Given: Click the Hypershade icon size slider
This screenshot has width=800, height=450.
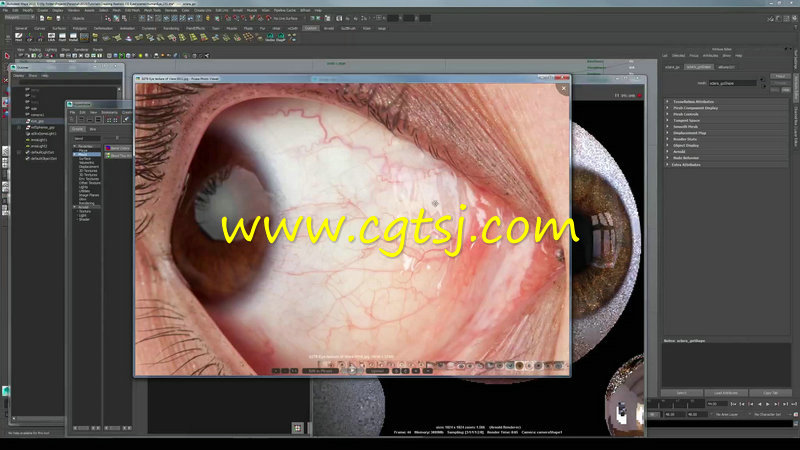Looking at the screenshot, I should (117, 138).
